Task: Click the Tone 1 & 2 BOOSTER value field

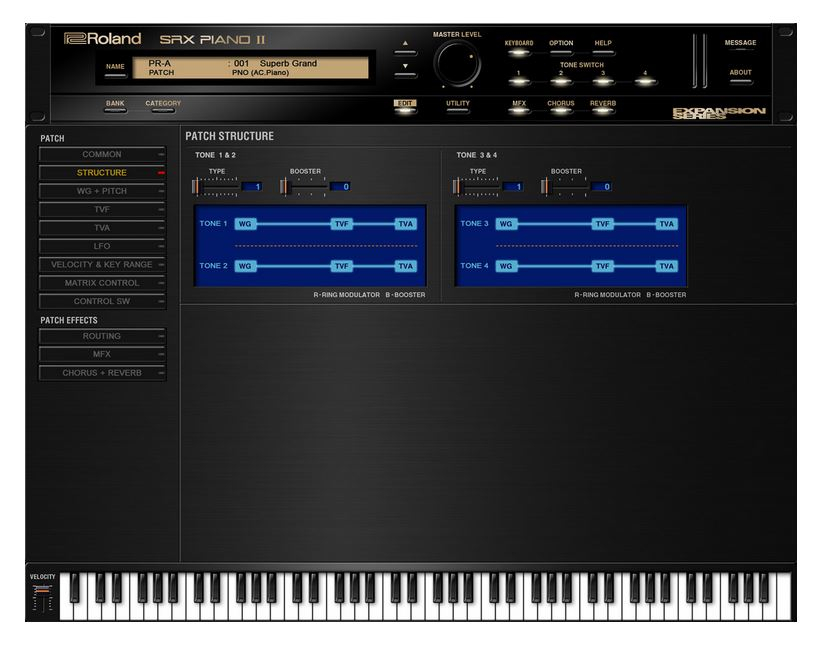Action: point(340,187)
